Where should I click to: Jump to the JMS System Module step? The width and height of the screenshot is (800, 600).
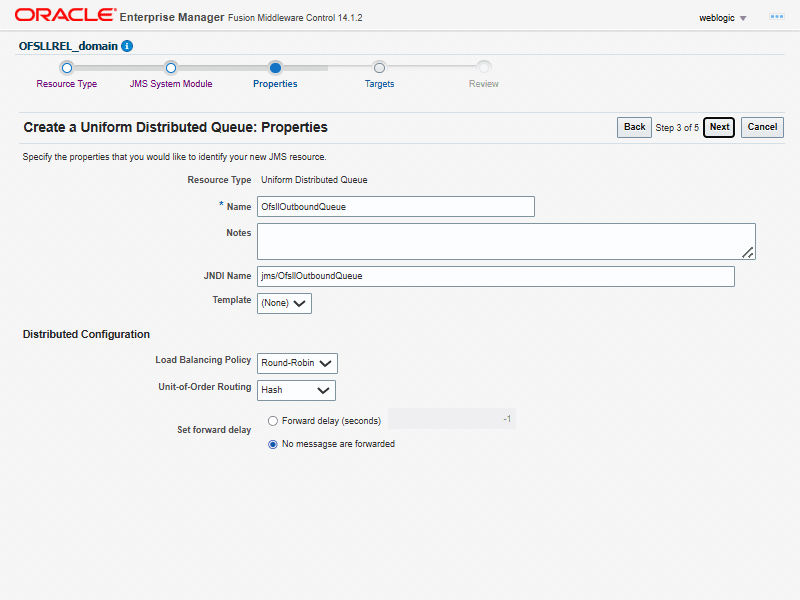pyautogui.click(x=171, y=84)
